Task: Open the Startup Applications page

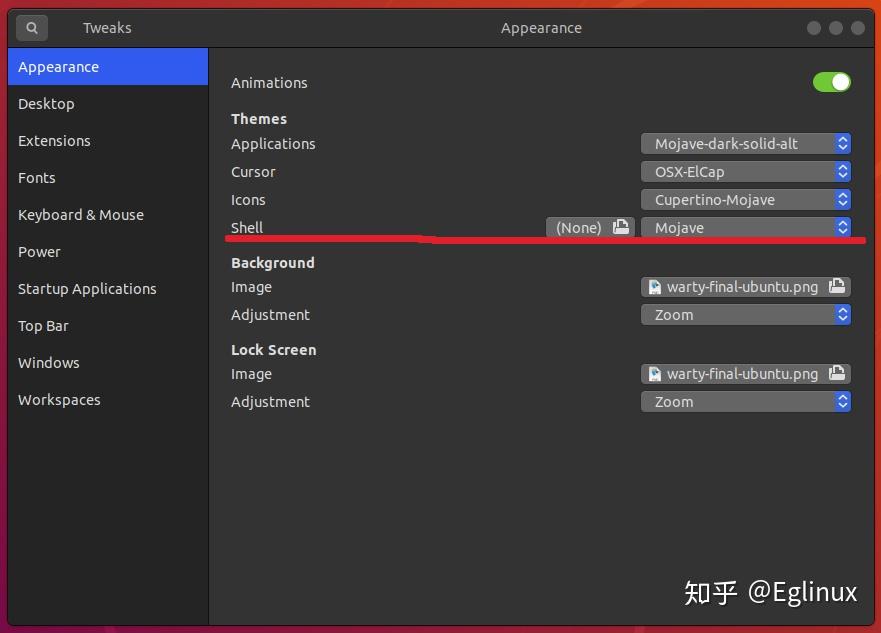Action: pos(87,288)
